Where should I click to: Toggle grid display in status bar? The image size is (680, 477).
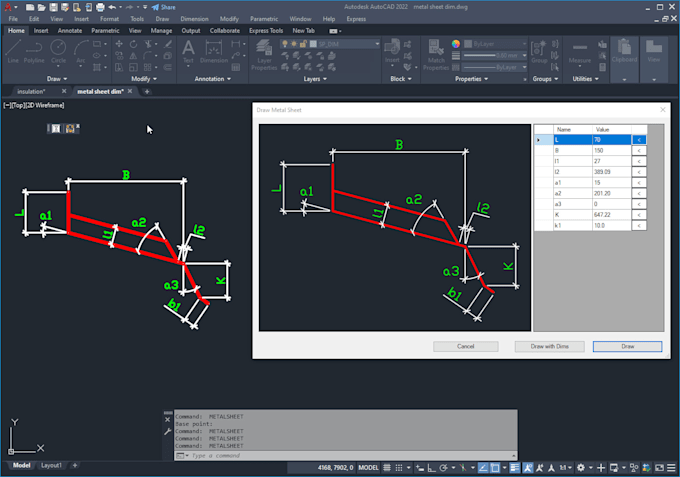click(x=387, y=467)
